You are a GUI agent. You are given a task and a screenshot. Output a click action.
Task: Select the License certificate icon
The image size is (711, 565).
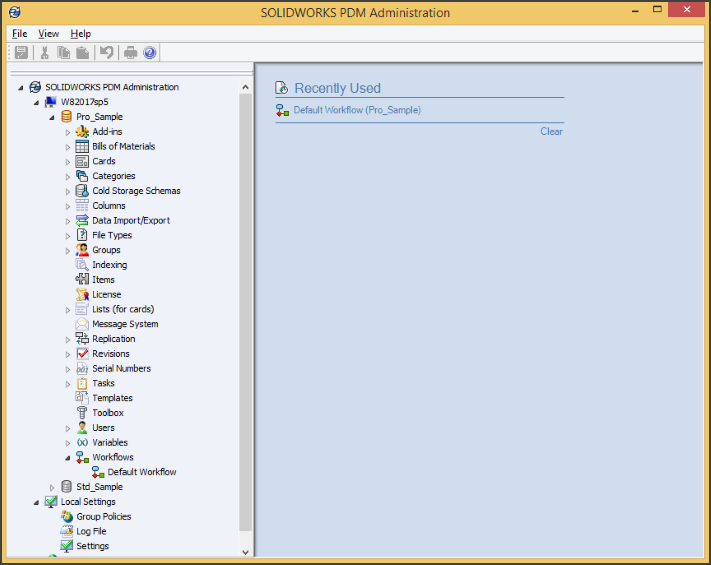[x=82, y=295]
